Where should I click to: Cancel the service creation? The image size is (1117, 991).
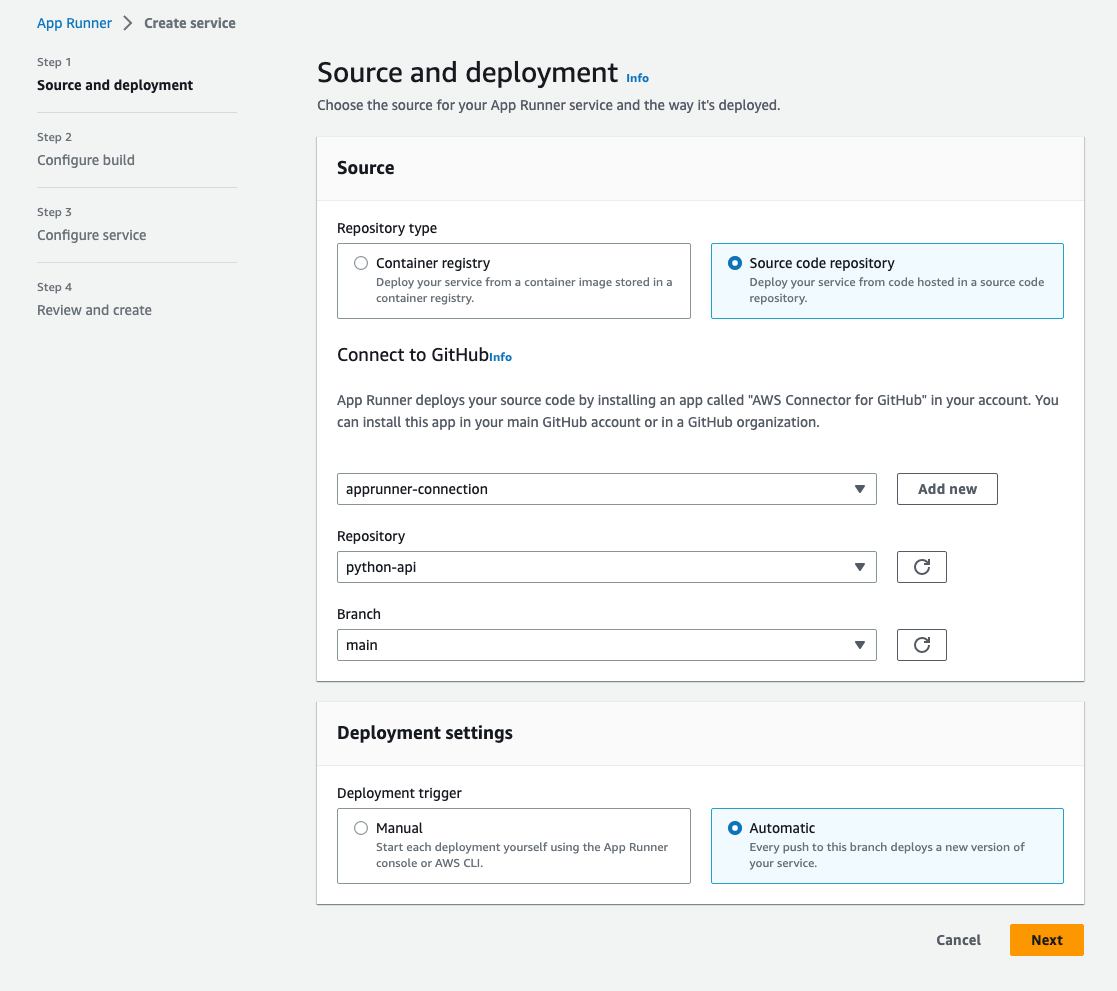click(957, 940)
